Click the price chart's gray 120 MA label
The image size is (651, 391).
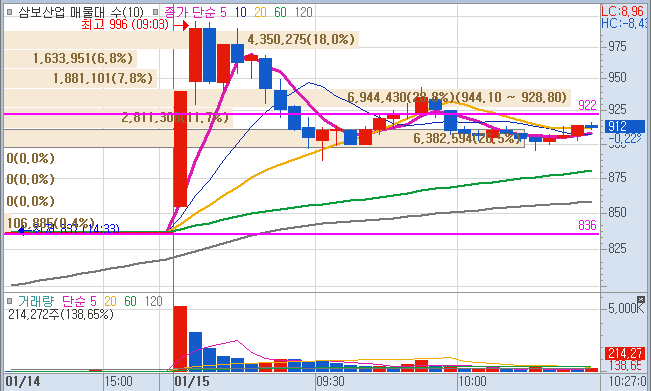(x=303, y=12)
